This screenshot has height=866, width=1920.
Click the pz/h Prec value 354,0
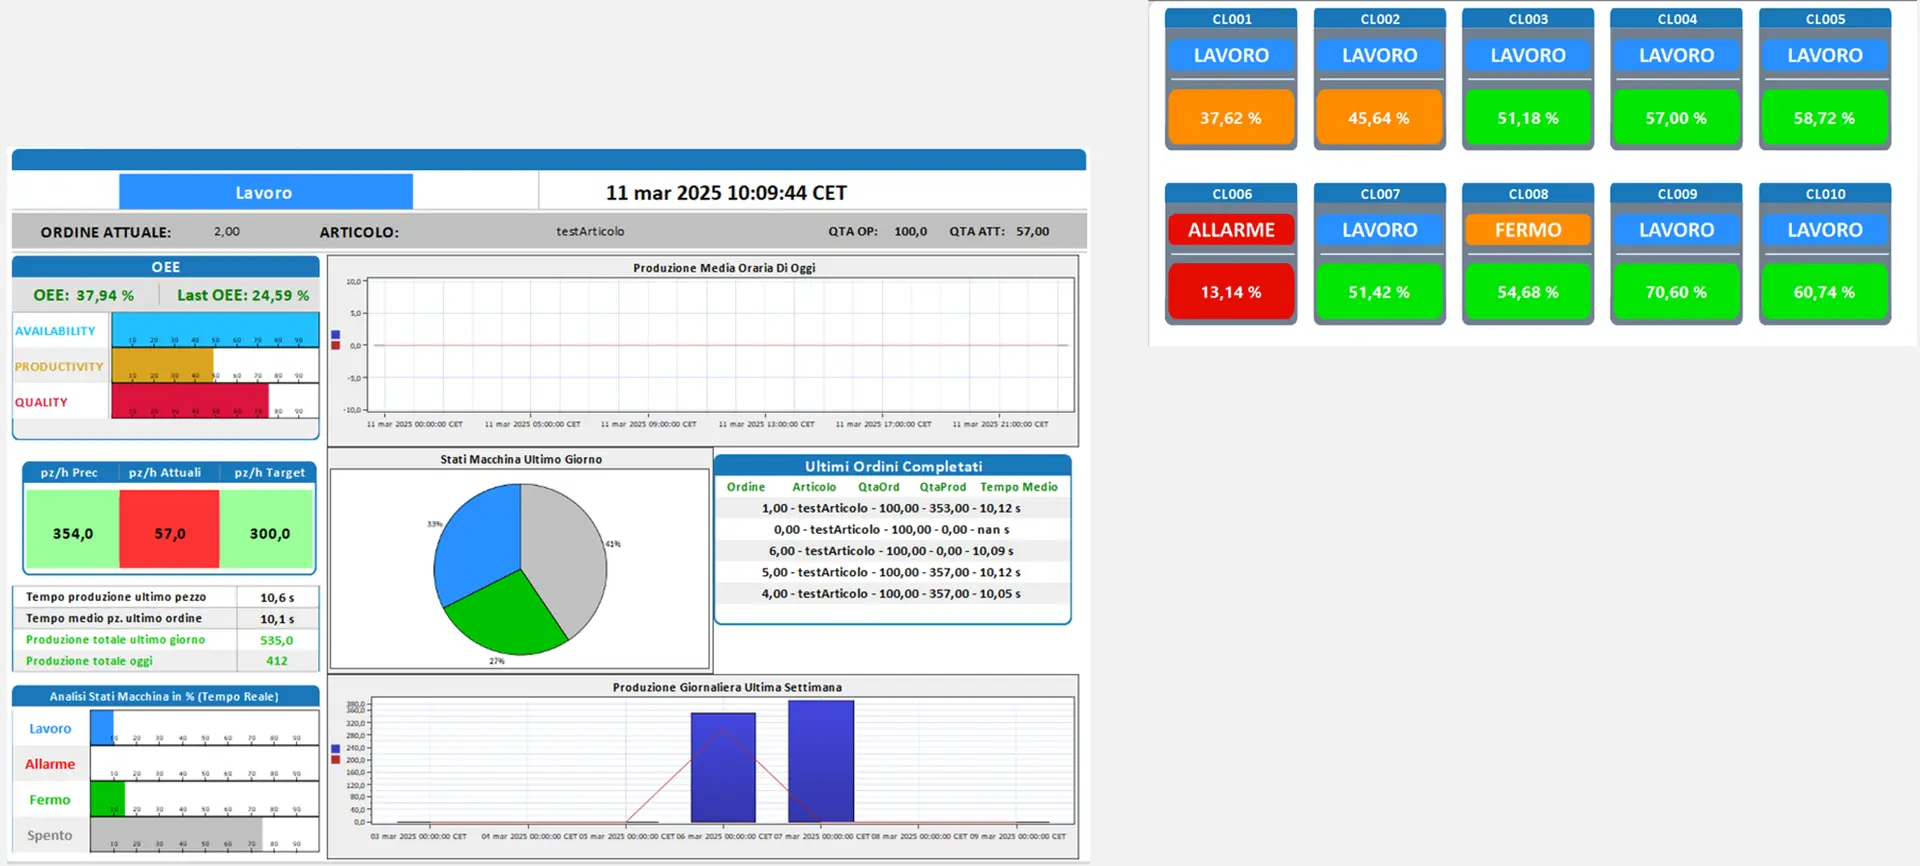[x=72, y=529]
